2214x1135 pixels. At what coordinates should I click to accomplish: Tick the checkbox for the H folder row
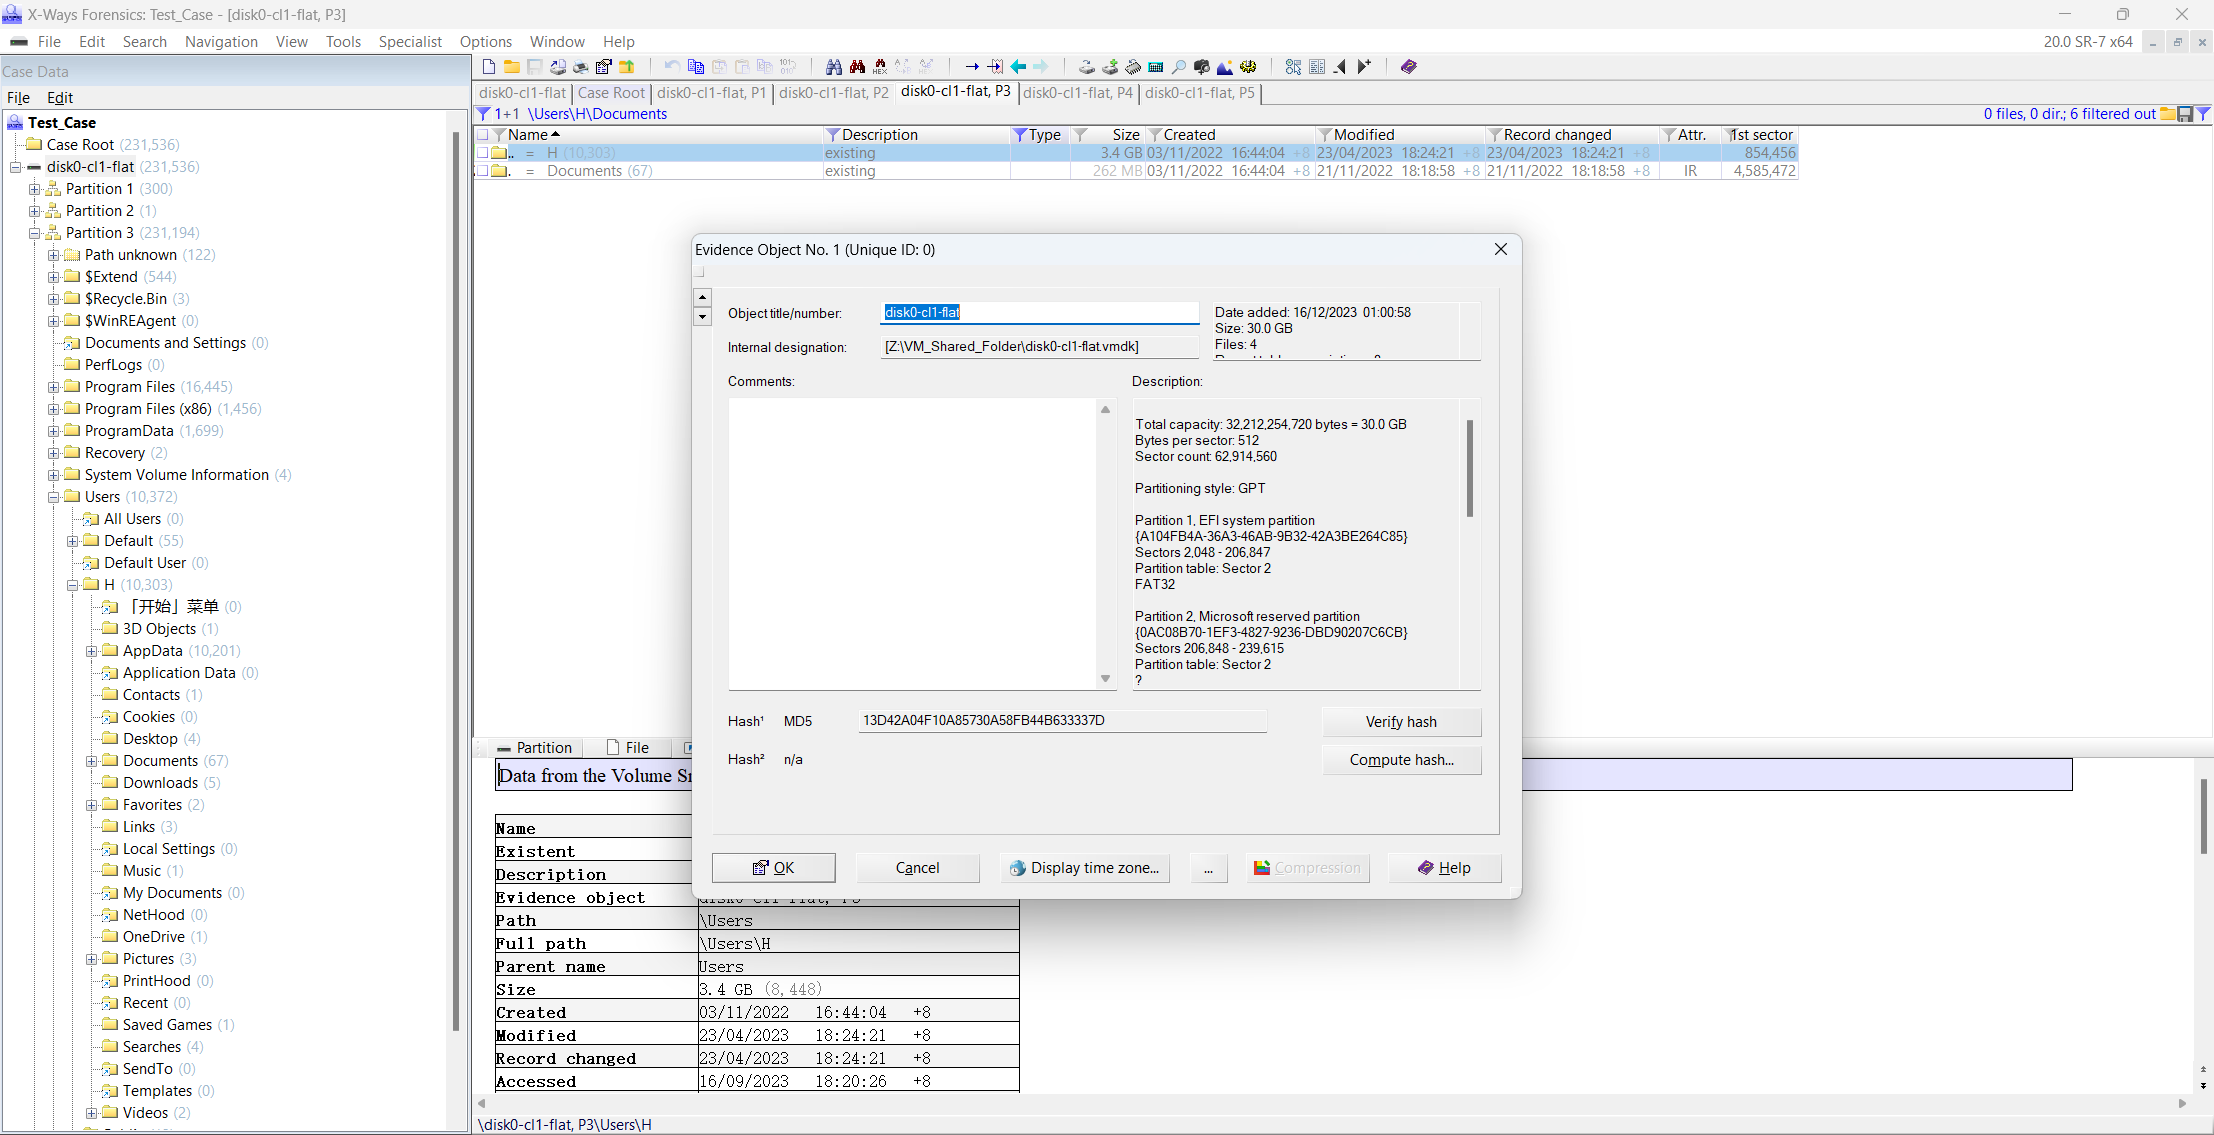coord(483,153)
